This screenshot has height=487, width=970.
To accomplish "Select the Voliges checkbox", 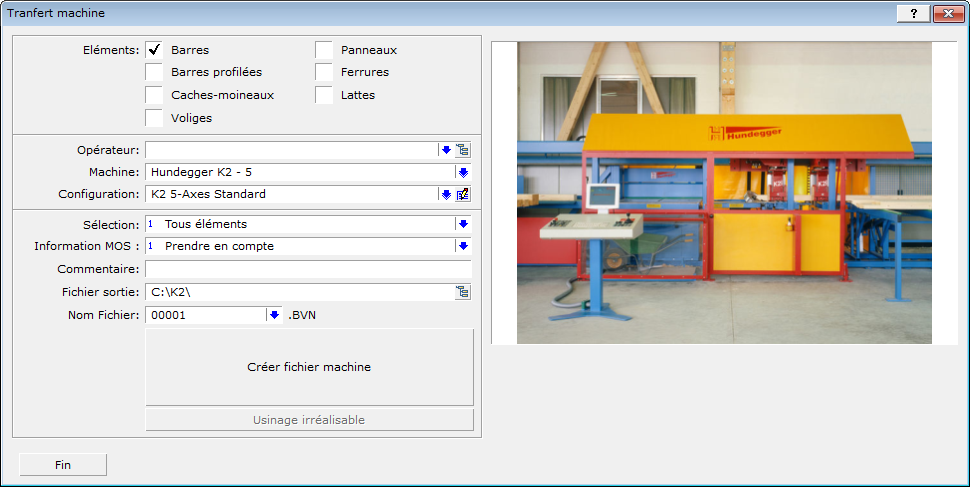I will (154, 118).
